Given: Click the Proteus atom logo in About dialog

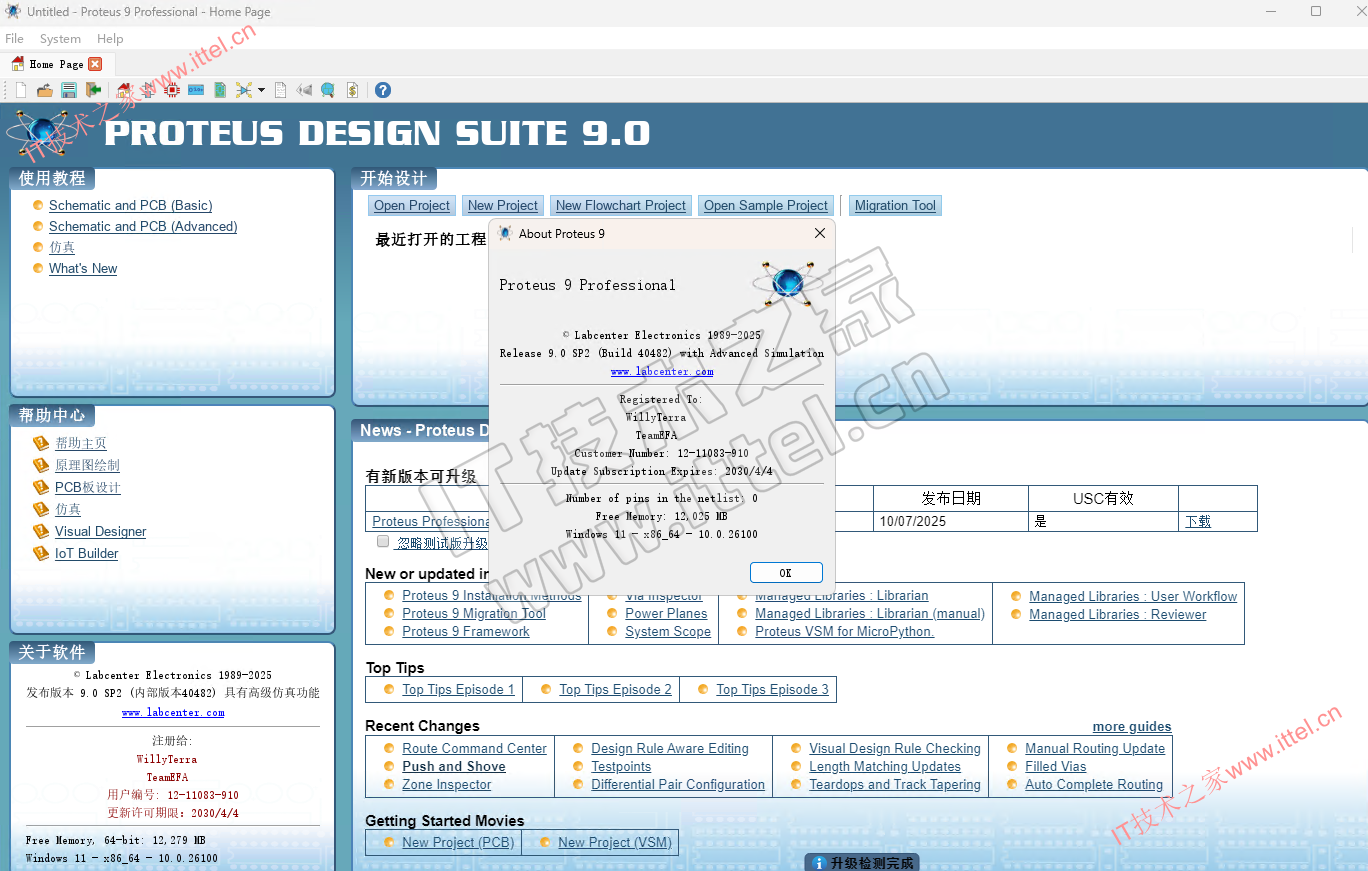Looking at the screenshot, I should click(x=787, y=283).
